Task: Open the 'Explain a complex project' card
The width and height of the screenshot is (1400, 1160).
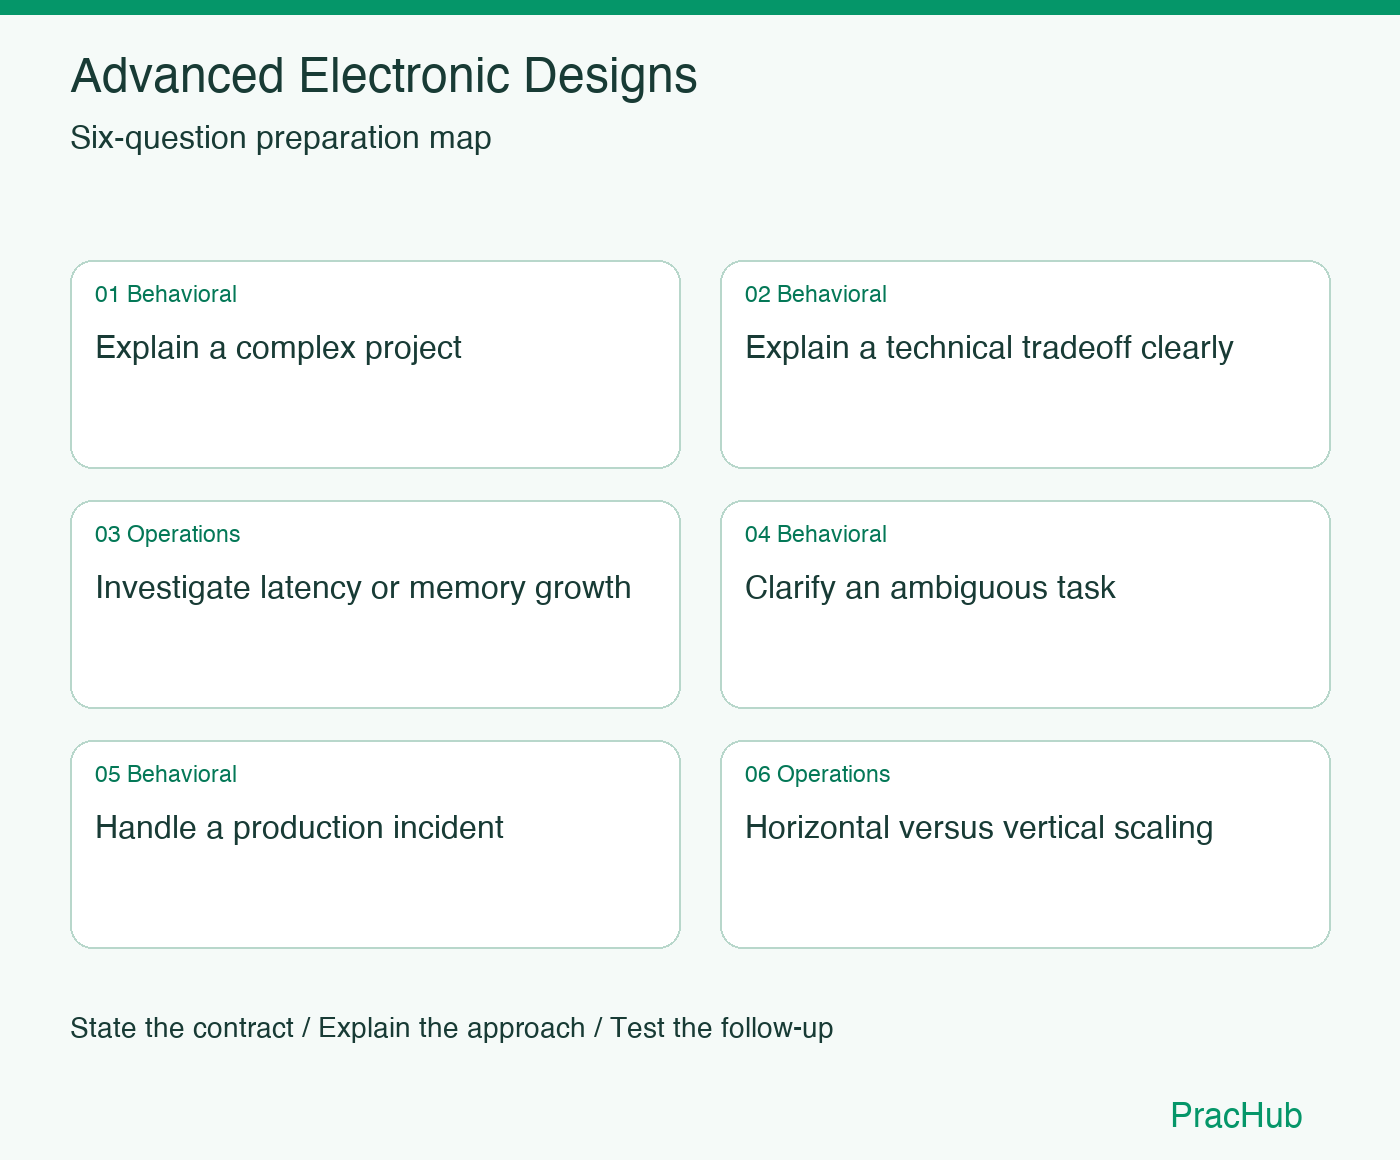Action: point(375,364)
